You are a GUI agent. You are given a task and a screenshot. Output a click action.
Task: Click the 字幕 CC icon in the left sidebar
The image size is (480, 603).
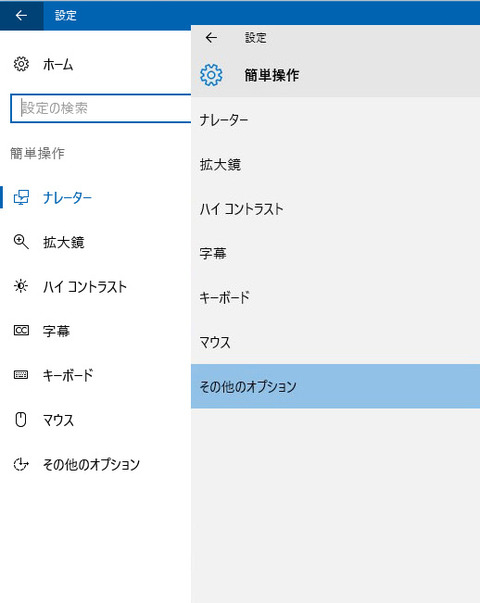tap(21, 330)
